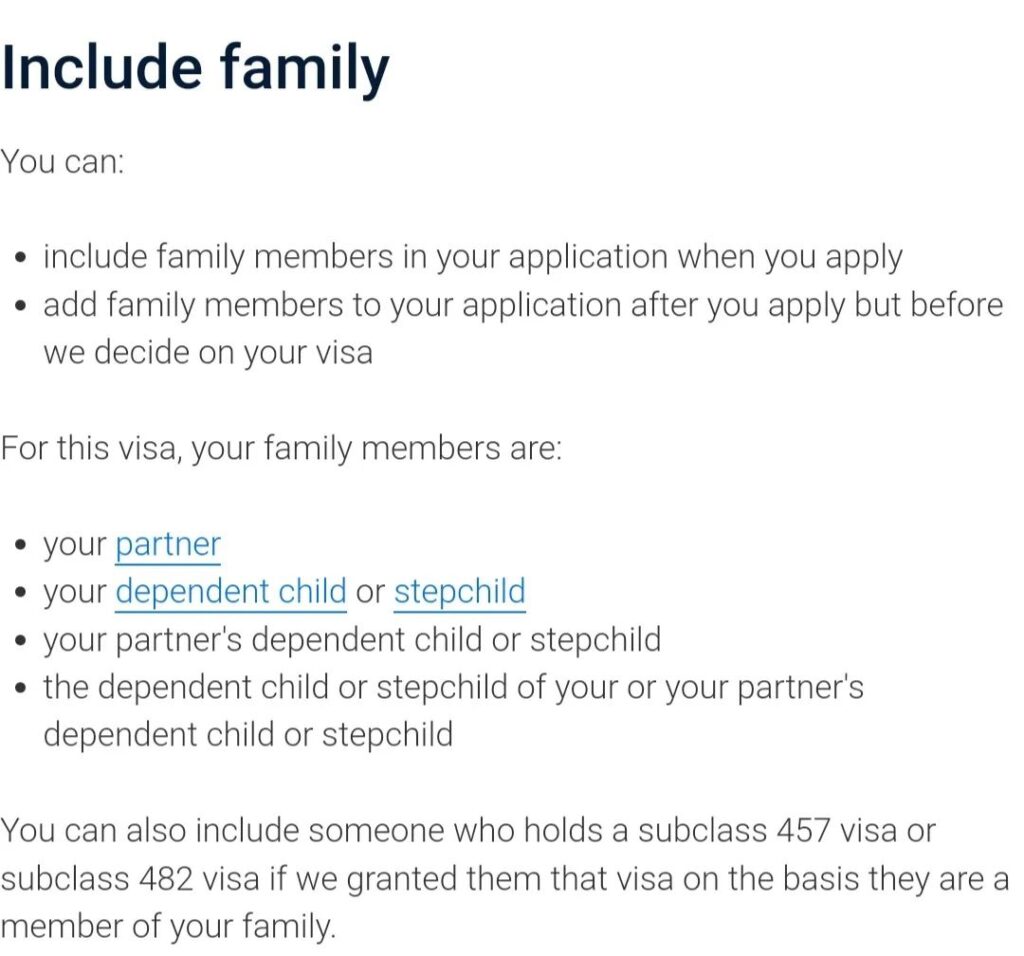
Task: Open the "partner" link
Action: click(x=167, y=545)
